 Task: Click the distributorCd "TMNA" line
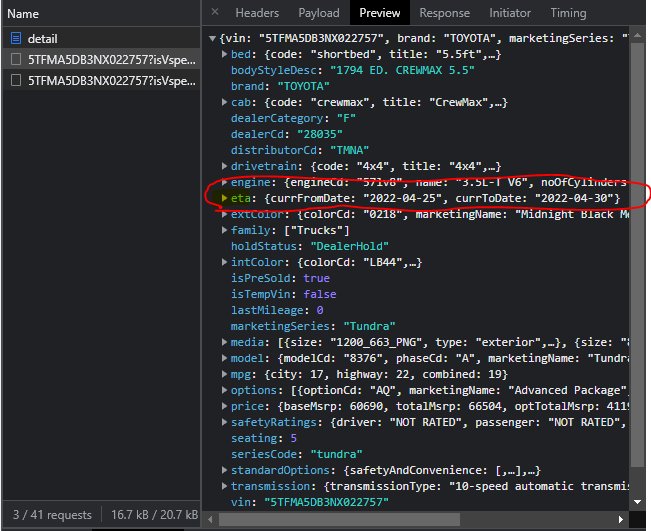(x=300, y=150)
